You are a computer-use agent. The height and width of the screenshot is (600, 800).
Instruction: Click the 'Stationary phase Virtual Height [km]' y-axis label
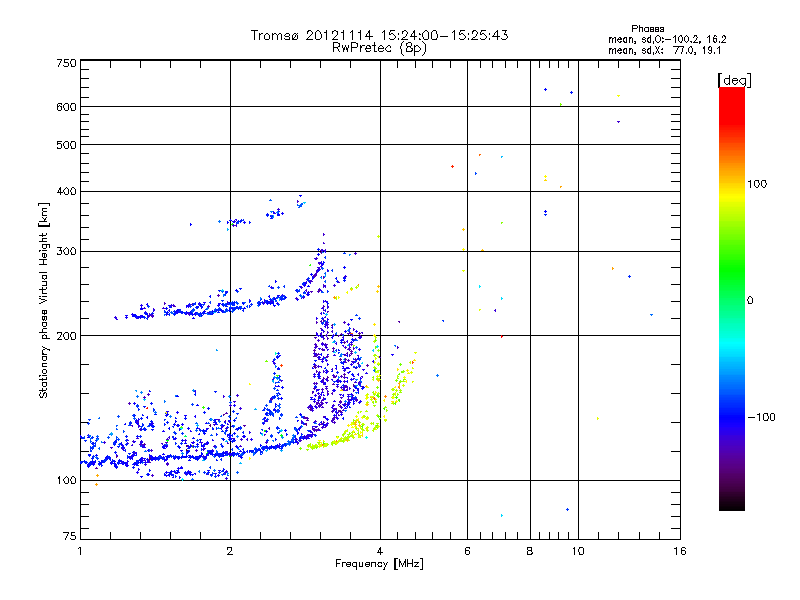pos(44,300)
